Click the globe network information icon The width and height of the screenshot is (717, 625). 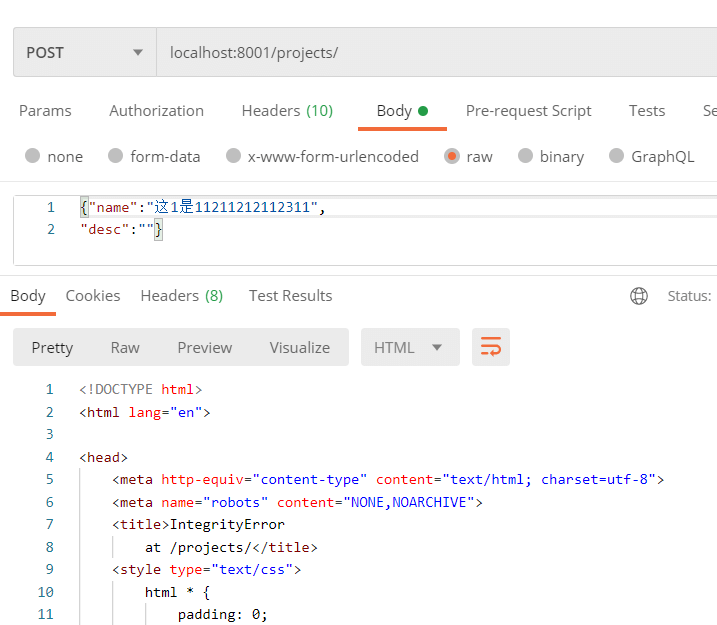[639, 296]
